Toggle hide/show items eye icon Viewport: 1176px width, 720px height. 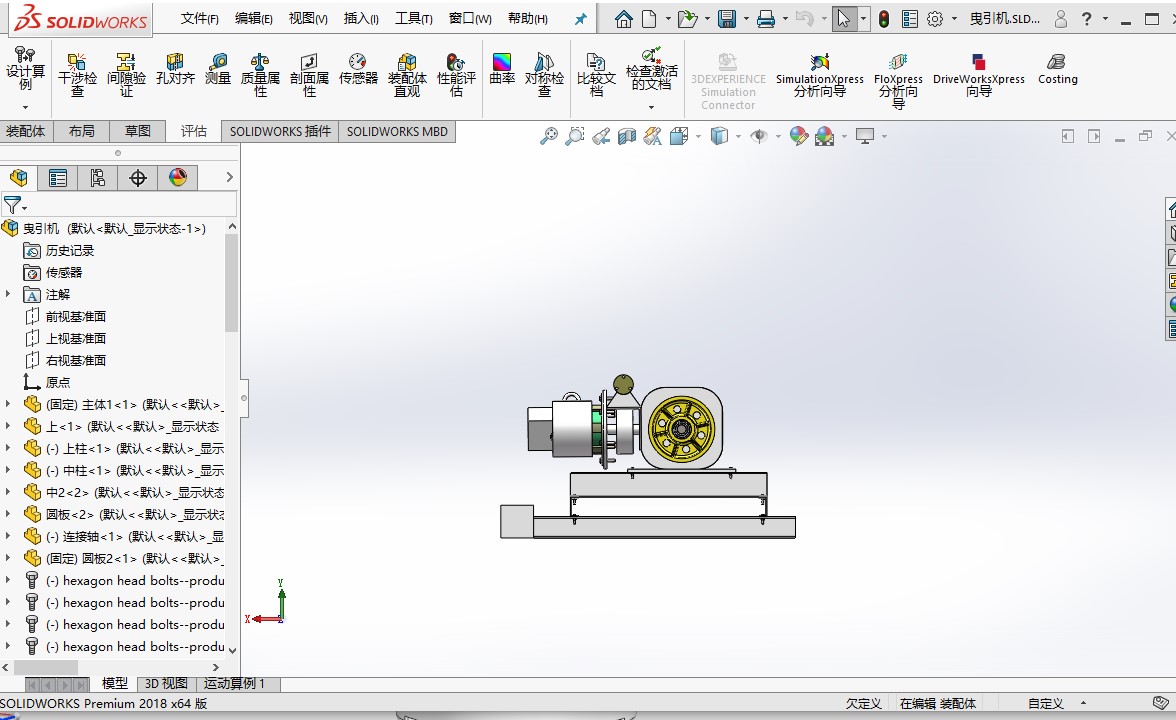coord(759,136)
